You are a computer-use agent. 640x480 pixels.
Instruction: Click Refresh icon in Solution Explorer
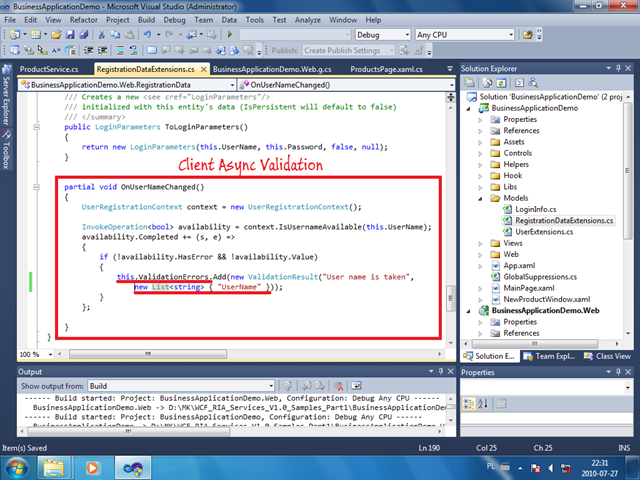point(501,83)
